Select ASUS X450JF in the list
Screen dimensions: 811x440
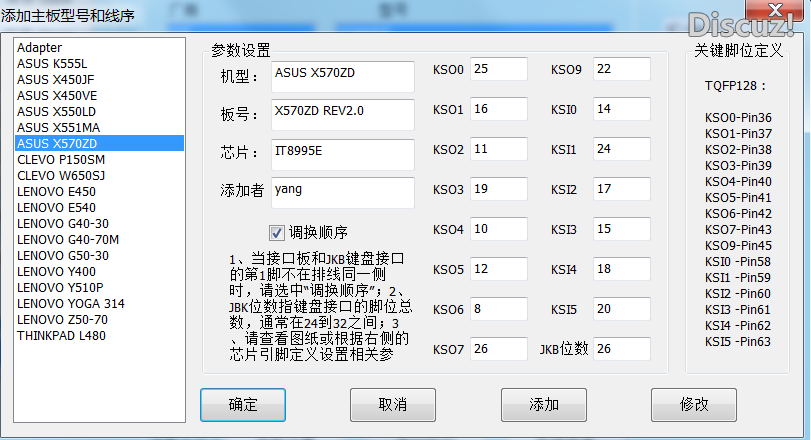coord(99,80)
